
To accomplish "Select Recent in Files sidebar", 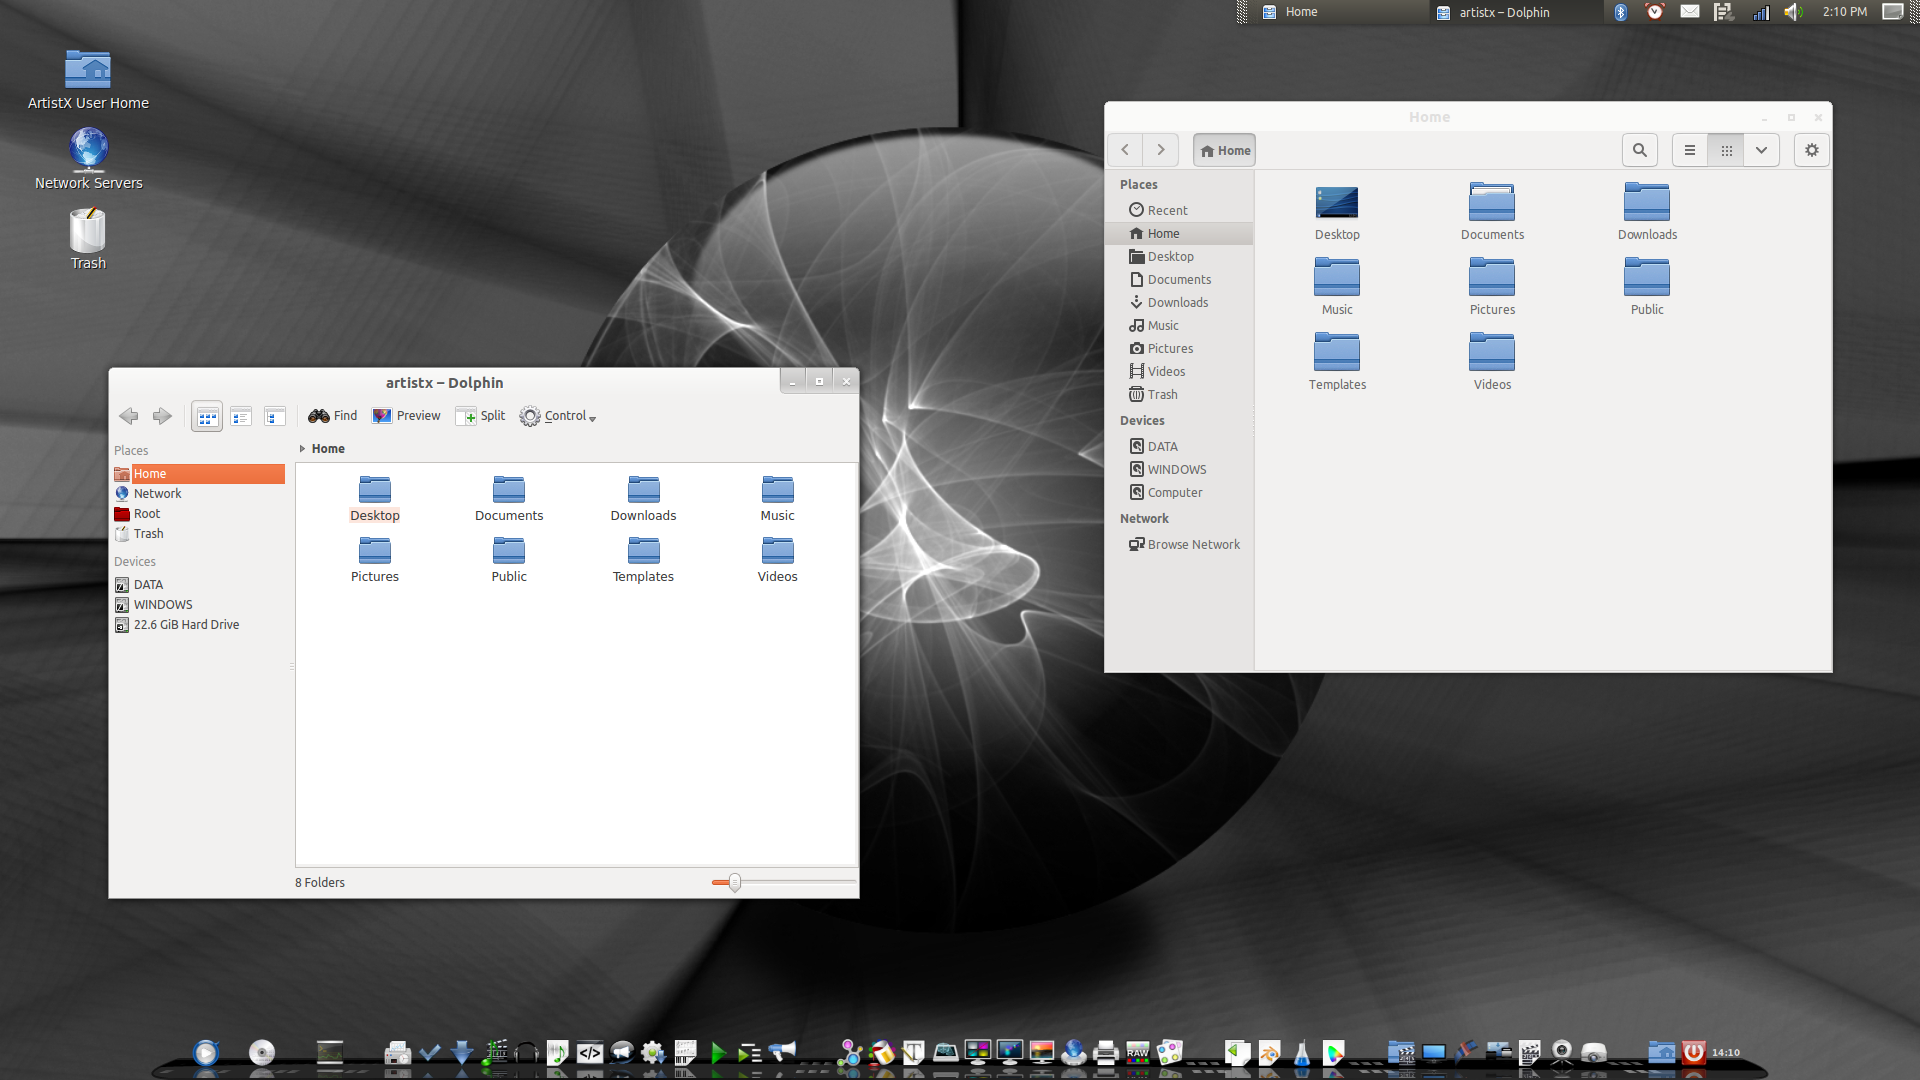I will (x=1167, y=210).
